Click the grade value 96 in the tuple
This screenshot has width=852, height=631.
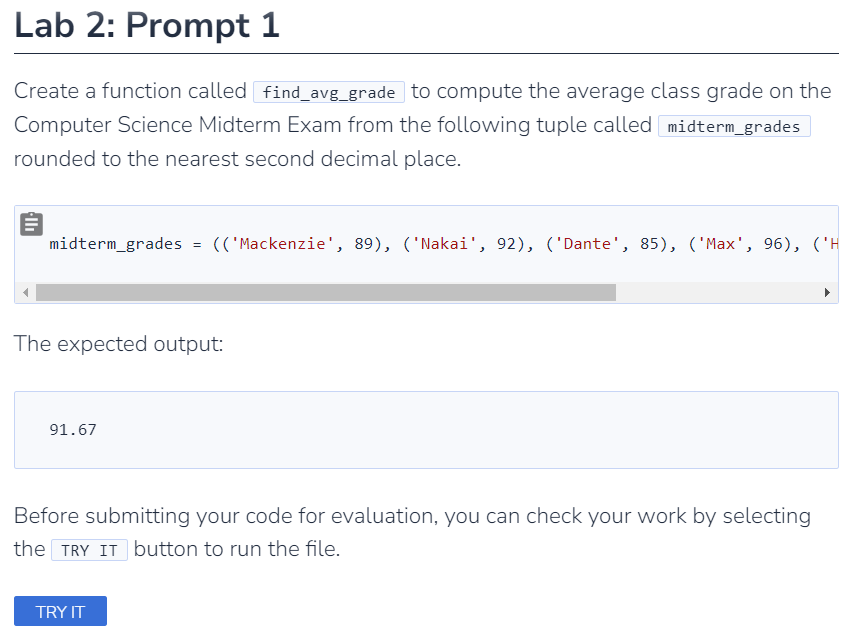coord(773,243)
